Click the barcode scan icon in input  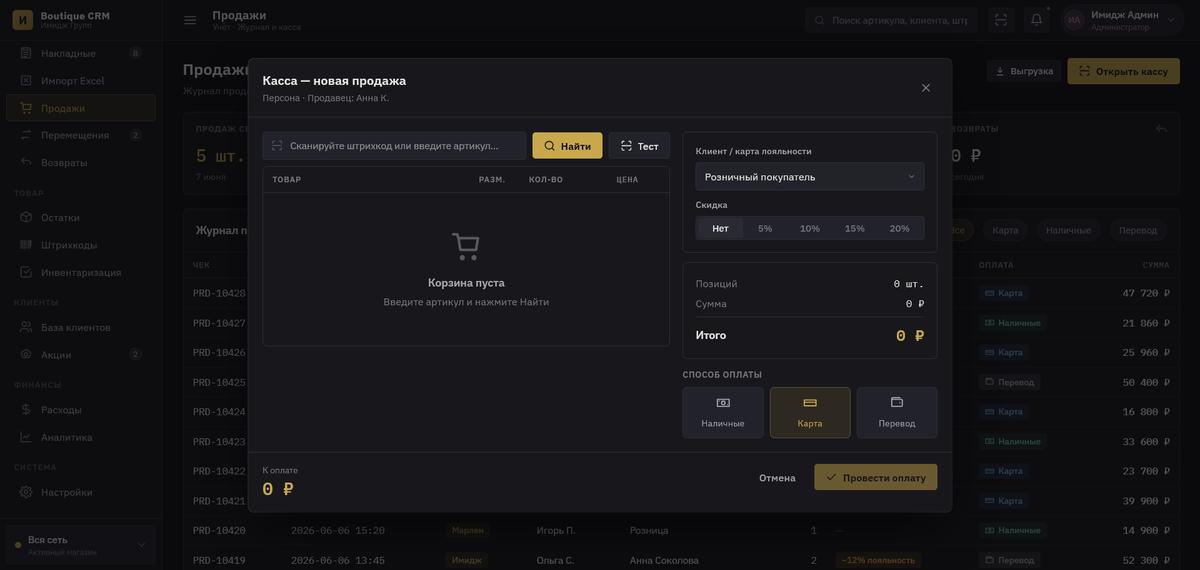point(277,146)
